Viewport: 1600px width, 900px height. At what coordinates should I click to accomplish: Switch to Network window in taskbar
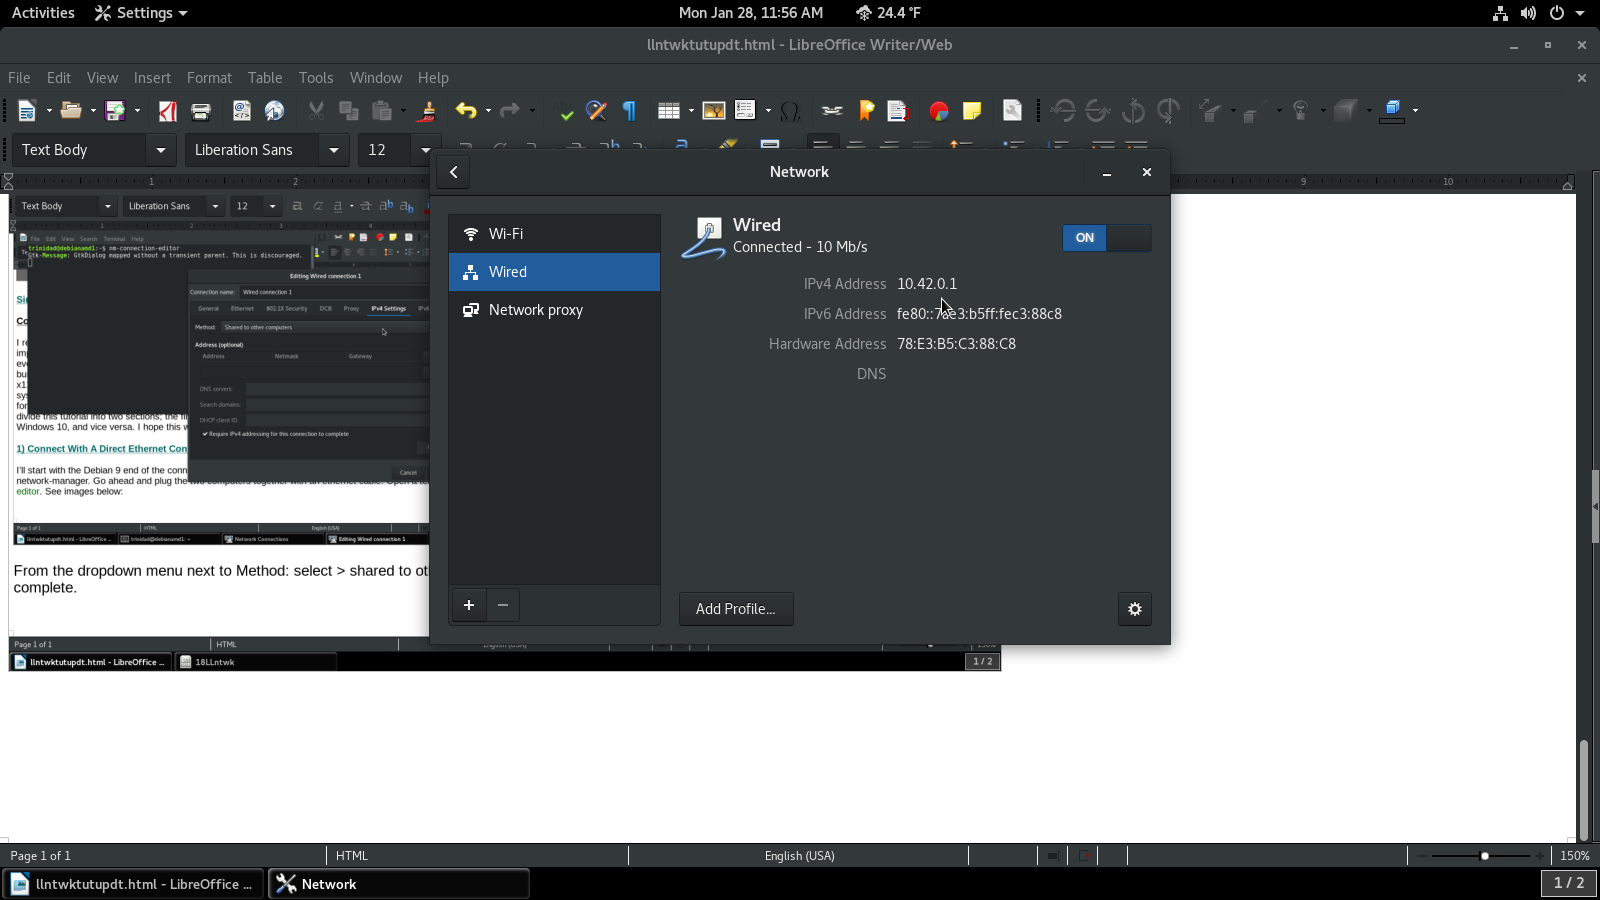[399, 884]
